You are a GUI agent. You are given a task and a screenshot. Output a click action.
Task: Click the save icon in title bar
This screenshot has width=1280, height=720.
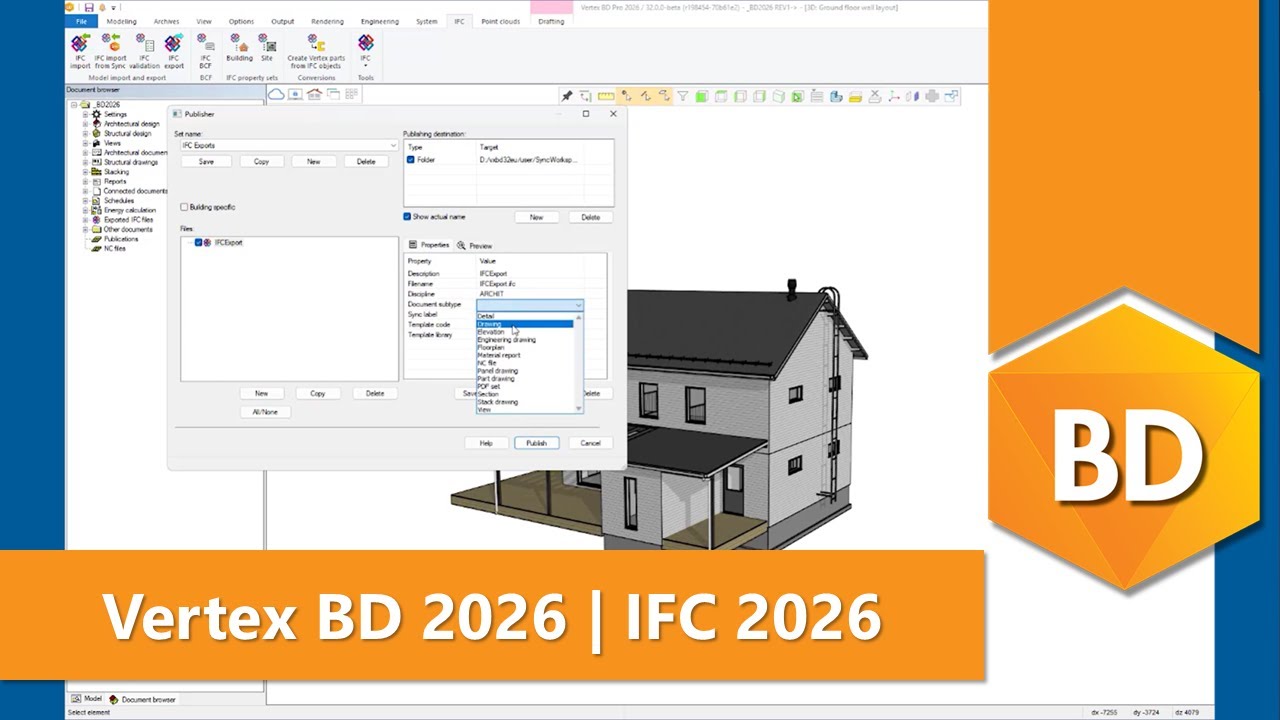coord(88,7)
